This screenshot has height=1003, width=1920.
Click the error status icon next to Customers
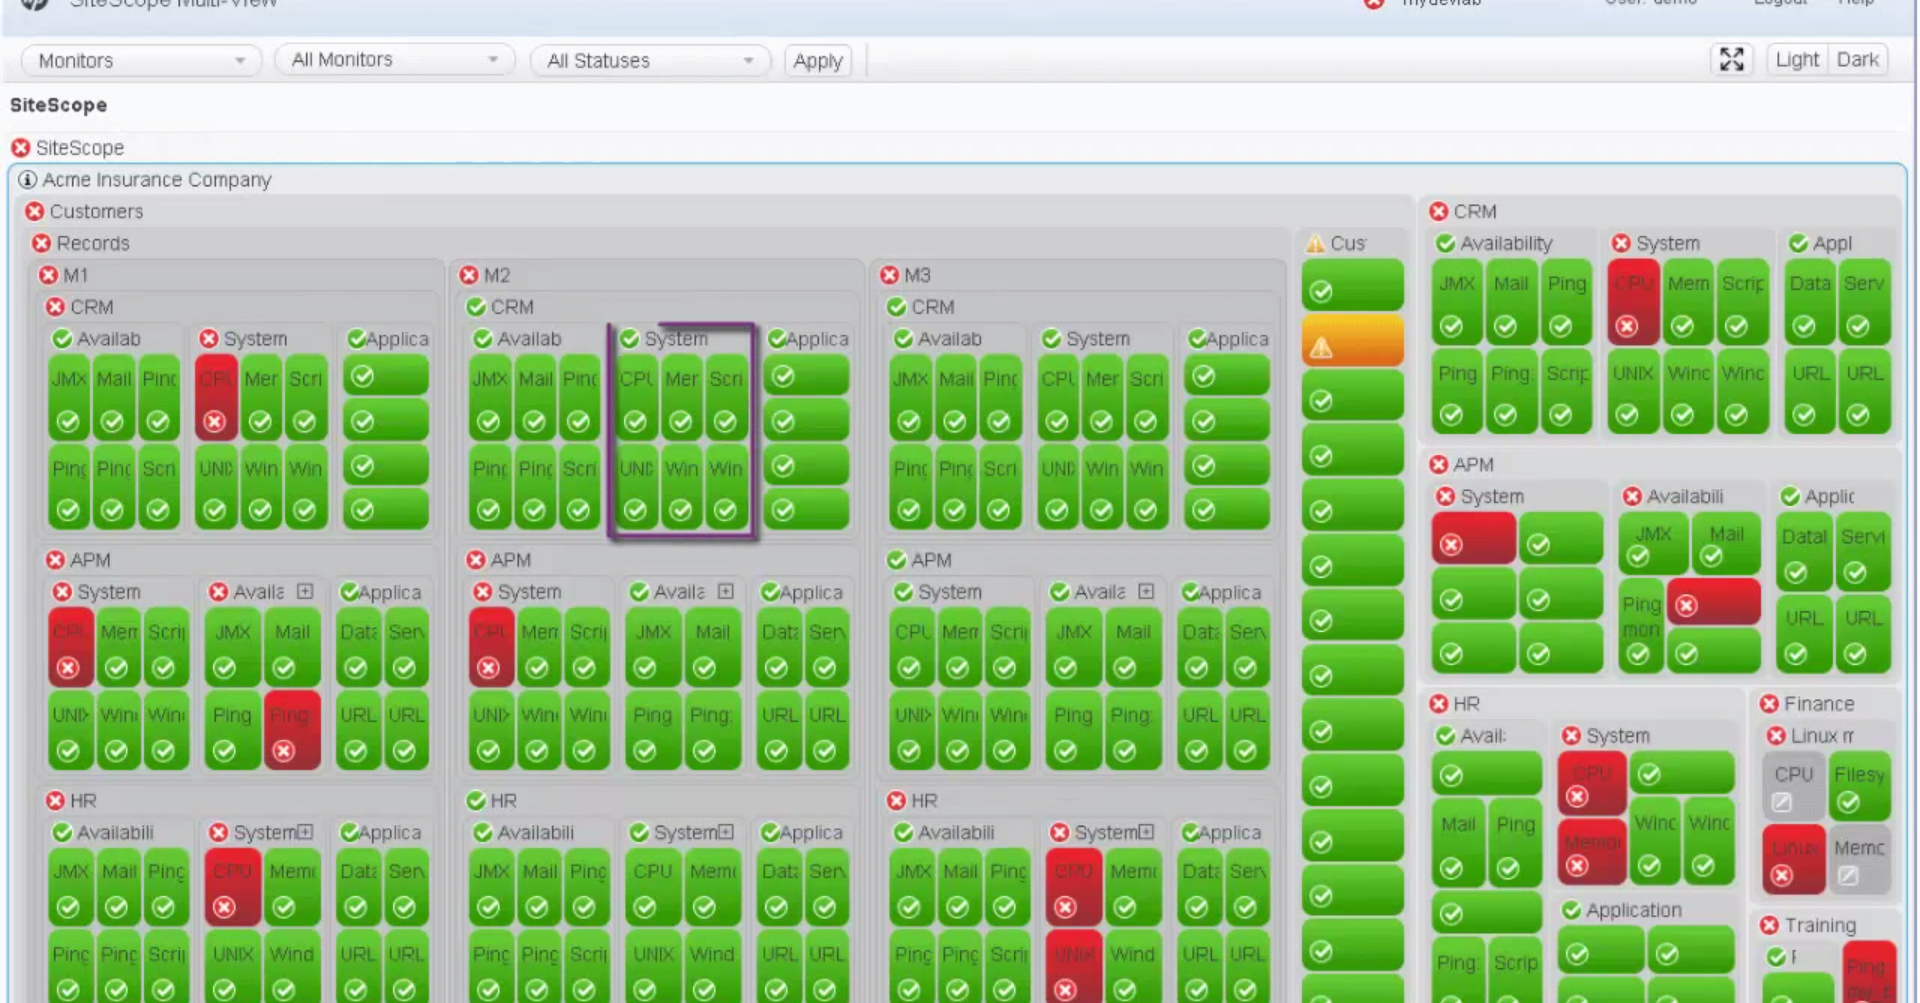35,212
